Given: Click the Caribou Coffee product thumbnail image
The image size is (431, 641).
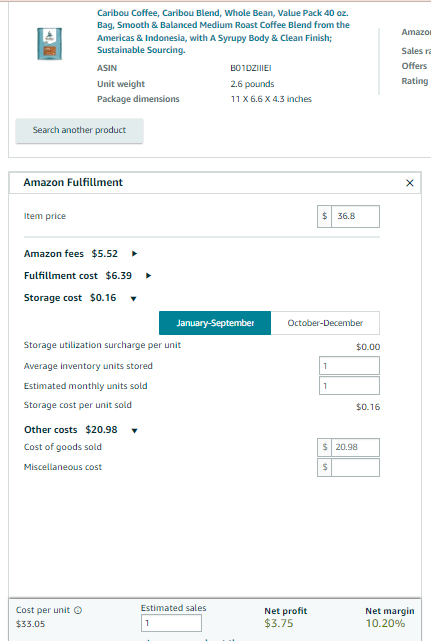Looking at the screenshot, I should coord(49,44).
